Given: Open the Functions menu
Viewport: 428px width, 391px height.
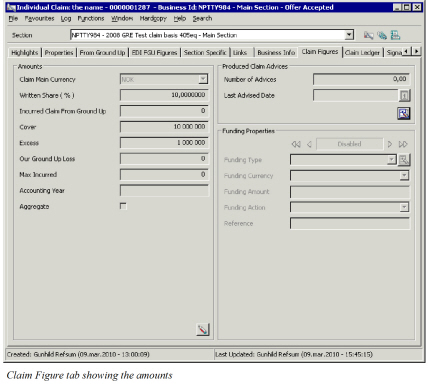Looking at the screenshot, I should click(x=91, y=19).
